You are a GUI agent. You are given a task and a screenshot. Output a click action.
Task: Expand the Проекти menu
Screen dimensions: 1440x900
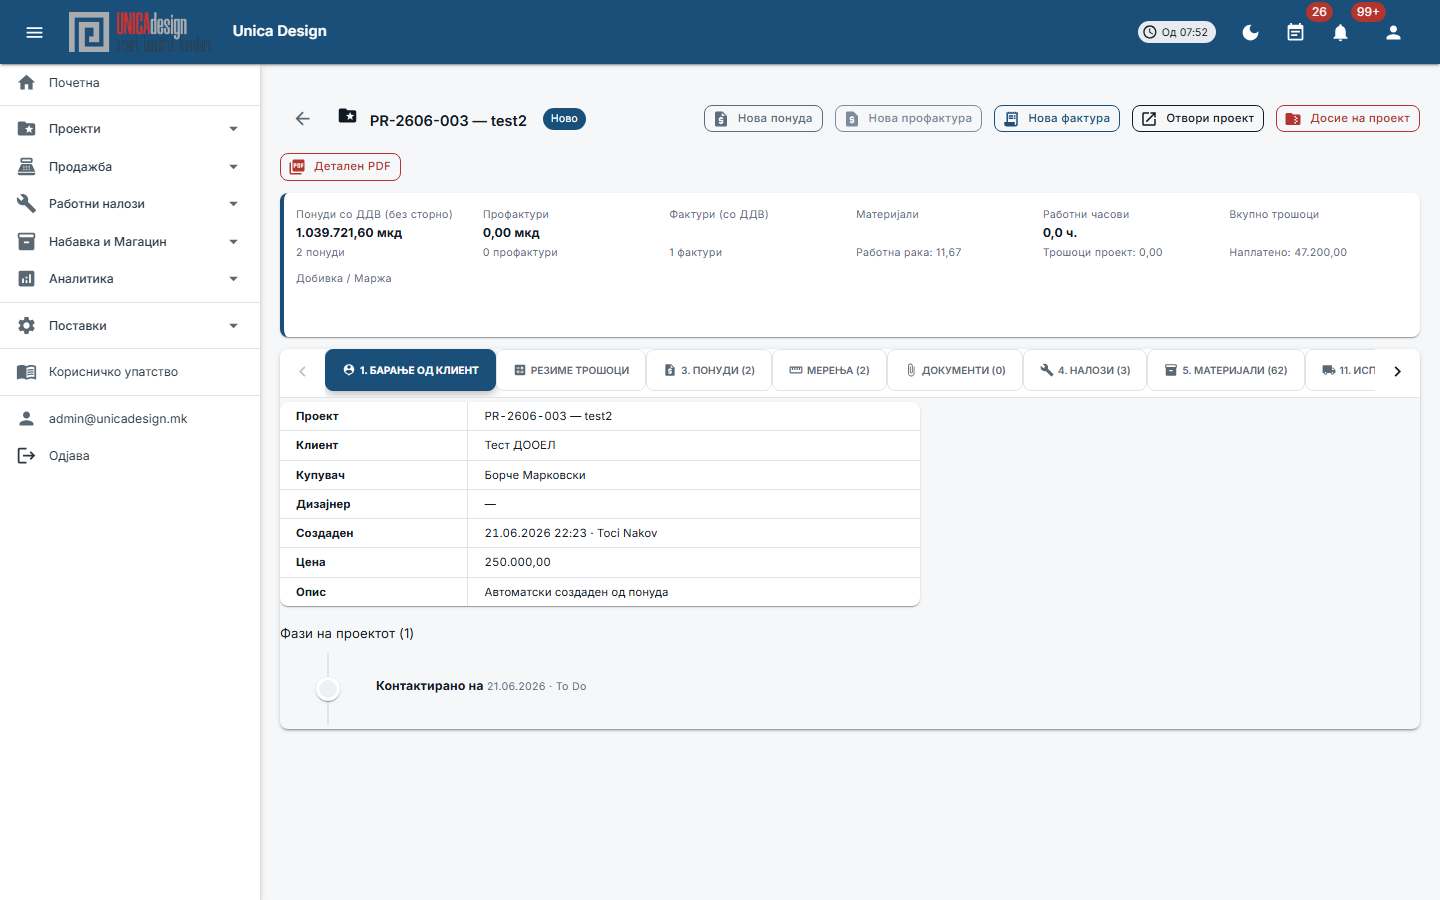pos(130,129)
